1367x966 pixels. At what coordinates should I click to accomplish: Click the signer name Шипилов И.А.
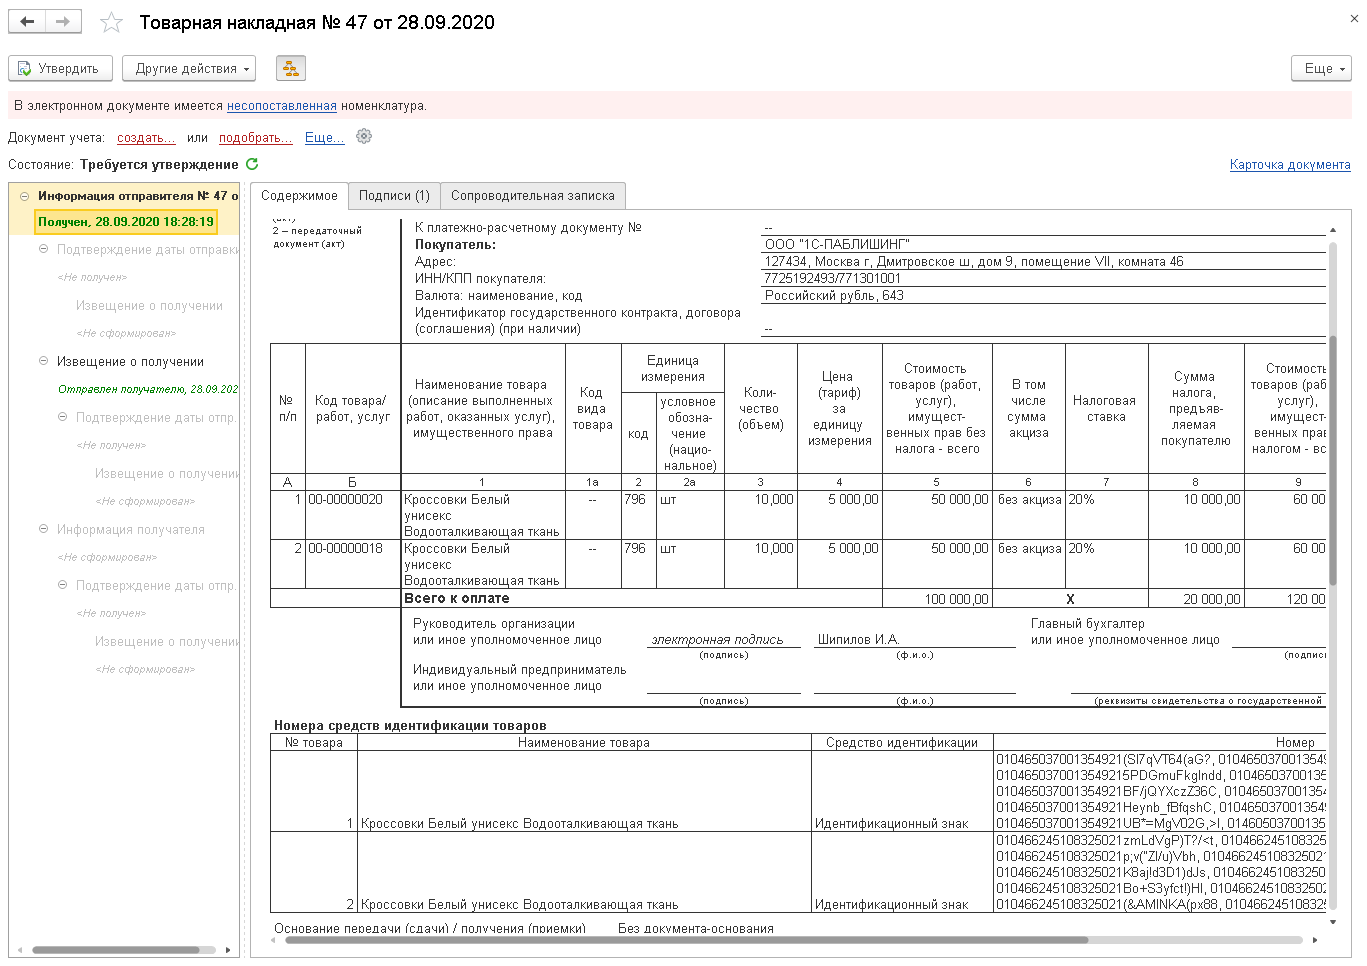tap(858, 640)
